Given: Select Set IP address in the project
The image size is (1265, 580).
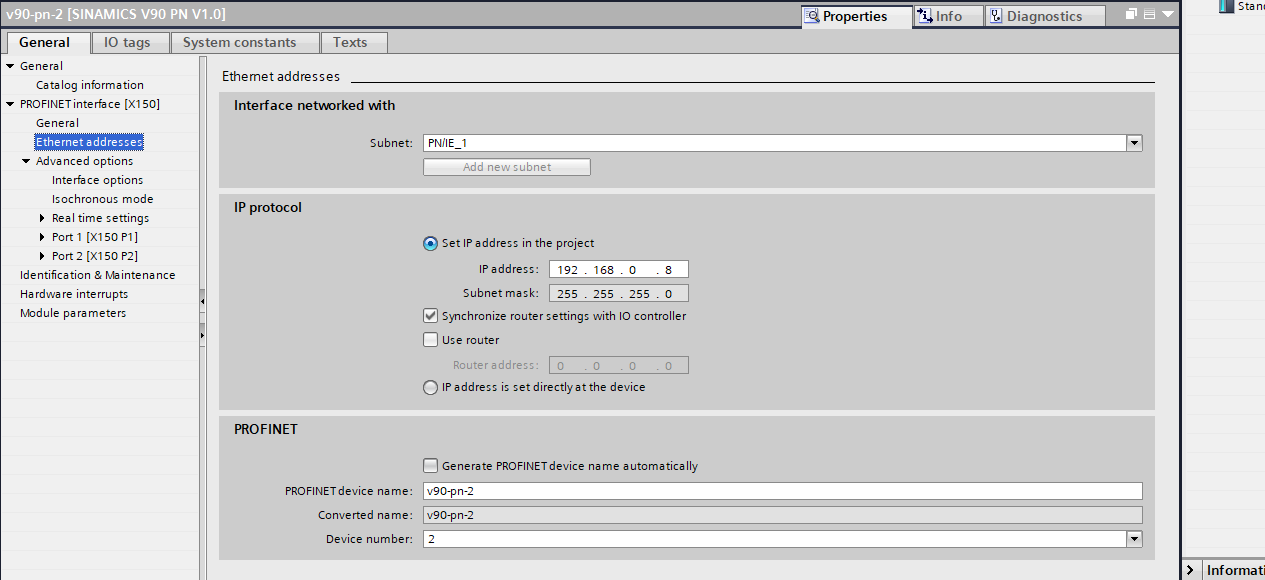Looking at the screenshot, I should 430,243.
